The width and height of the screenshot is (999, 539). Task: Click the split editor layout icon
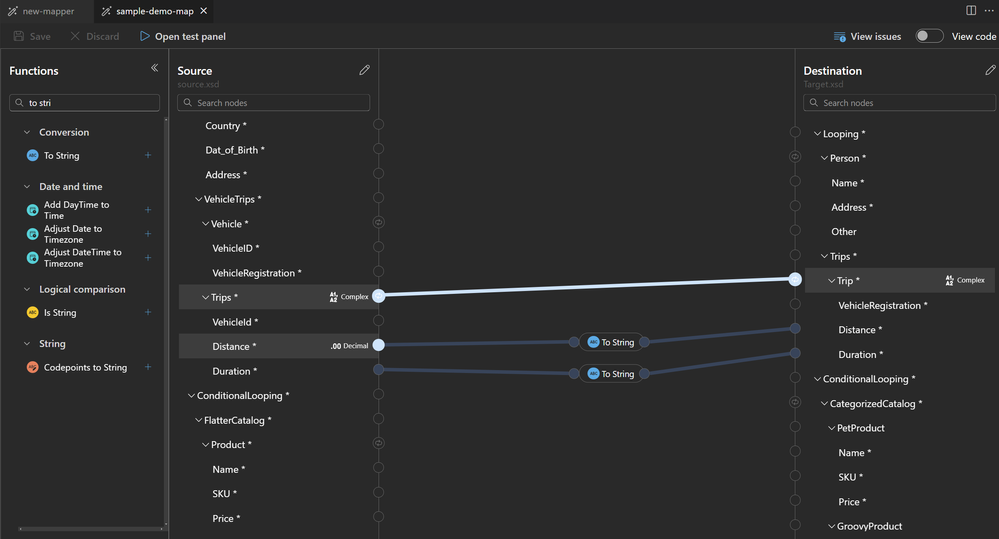(x=971, y=10)
